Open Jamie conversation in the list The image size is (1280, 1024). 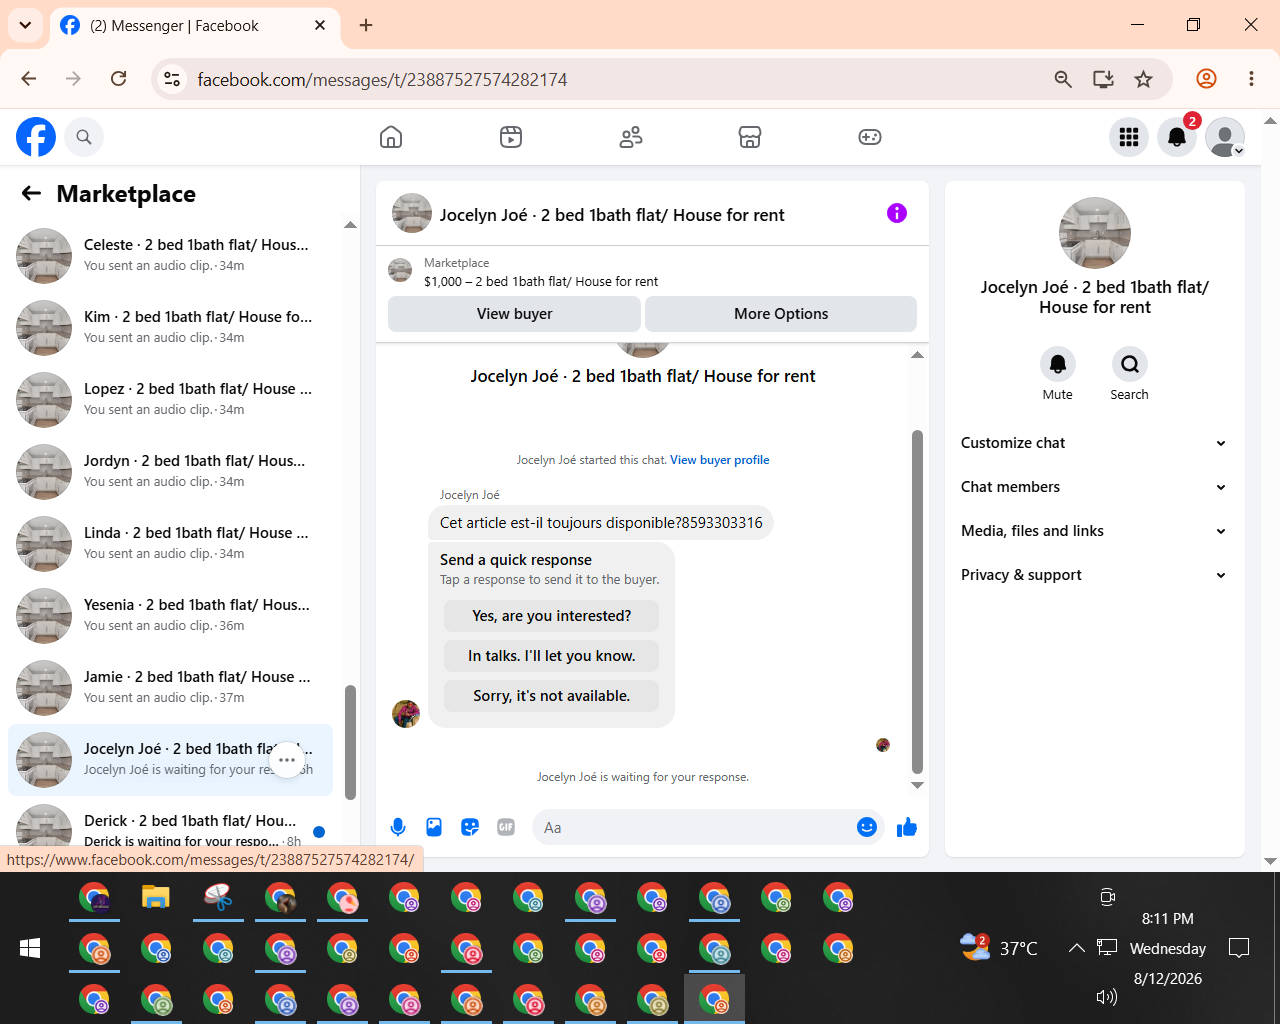pos(170,688)
